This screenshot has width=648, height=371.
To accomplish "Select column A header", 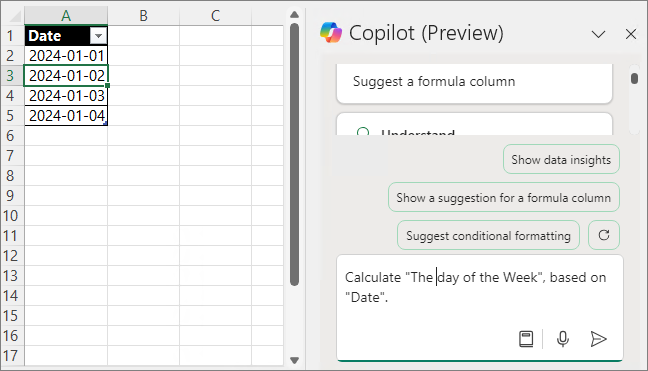I will point(66,16).
